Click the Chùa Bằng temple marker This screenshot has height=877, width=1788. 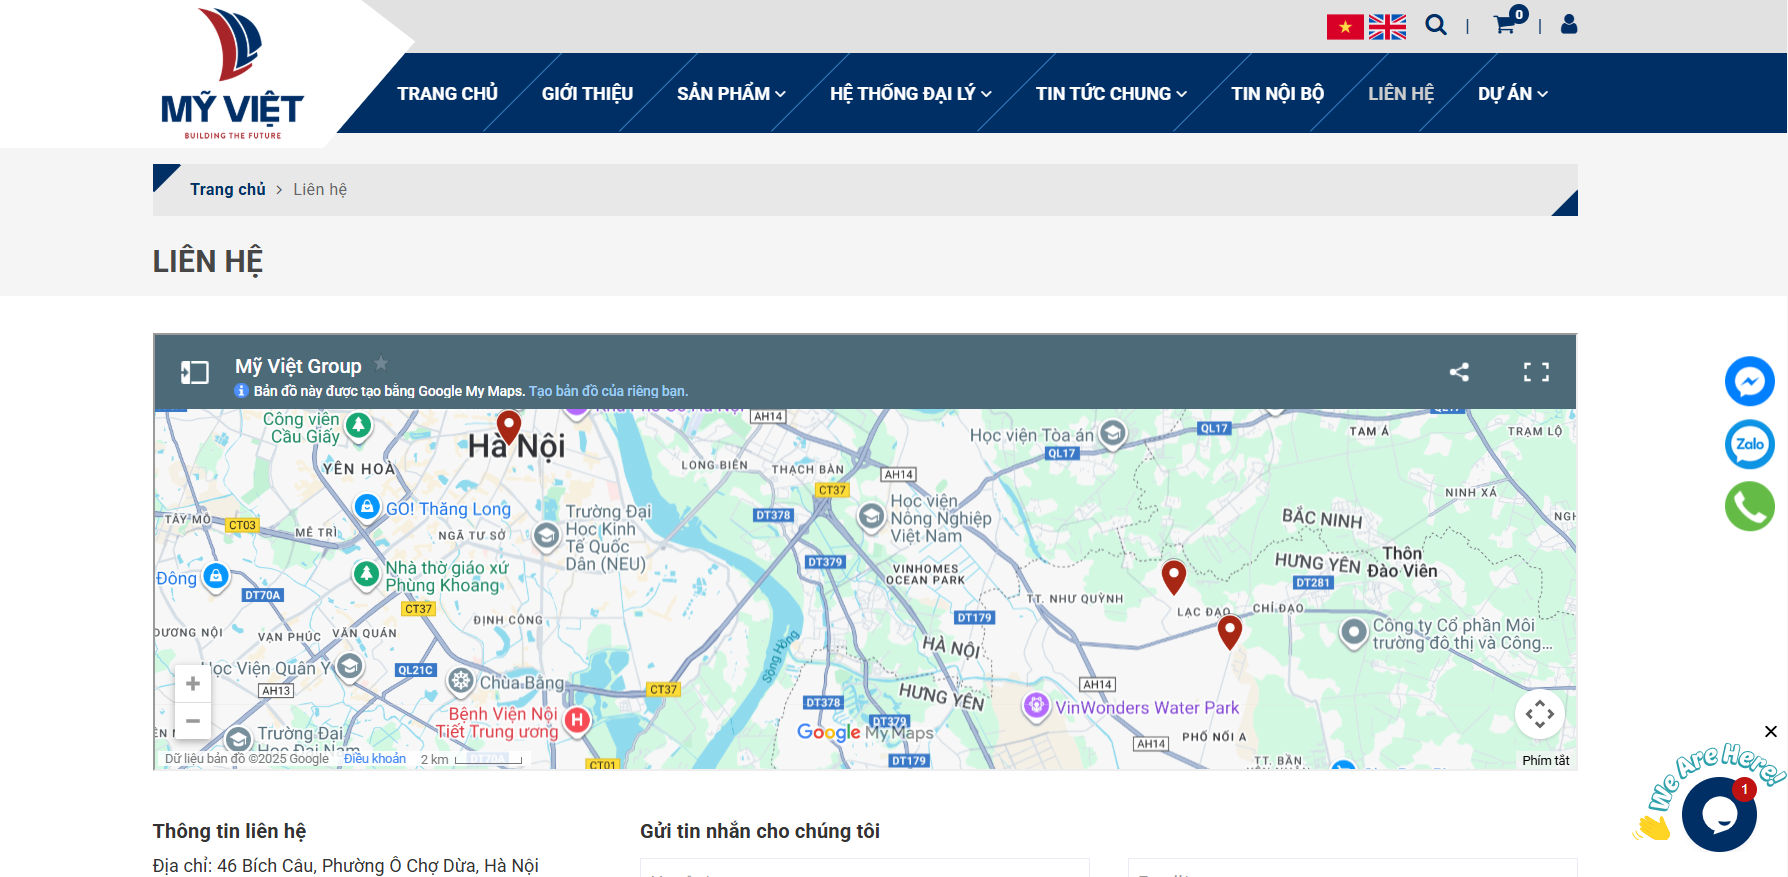[x=460, y=682]
